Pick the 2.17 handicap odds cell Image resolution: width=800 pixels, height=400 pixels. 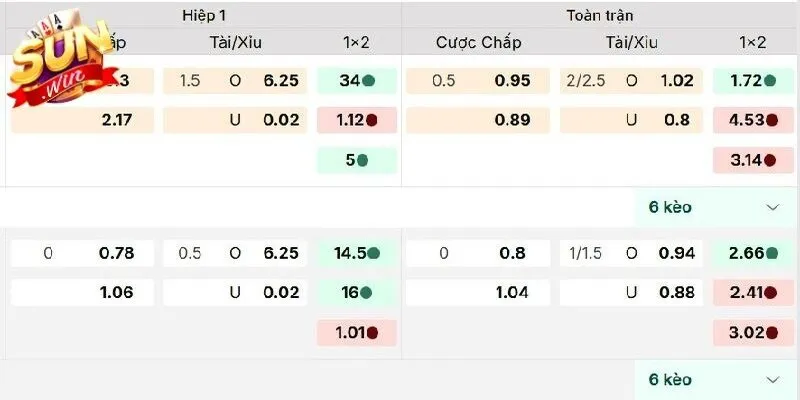(83, 120)
